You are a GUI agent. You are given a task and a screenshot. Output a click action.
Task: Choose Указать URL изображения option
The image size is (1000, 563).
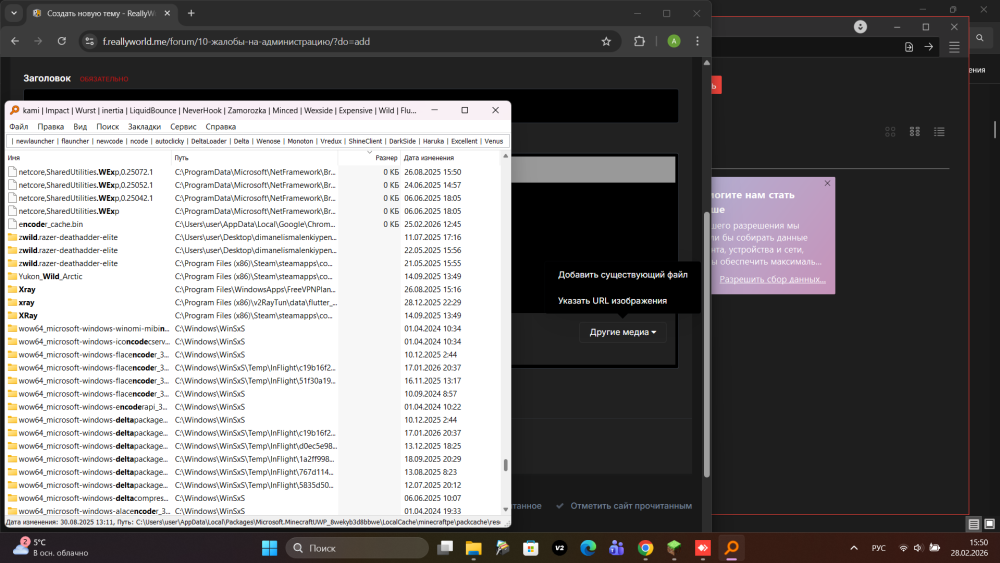point(612,301)
